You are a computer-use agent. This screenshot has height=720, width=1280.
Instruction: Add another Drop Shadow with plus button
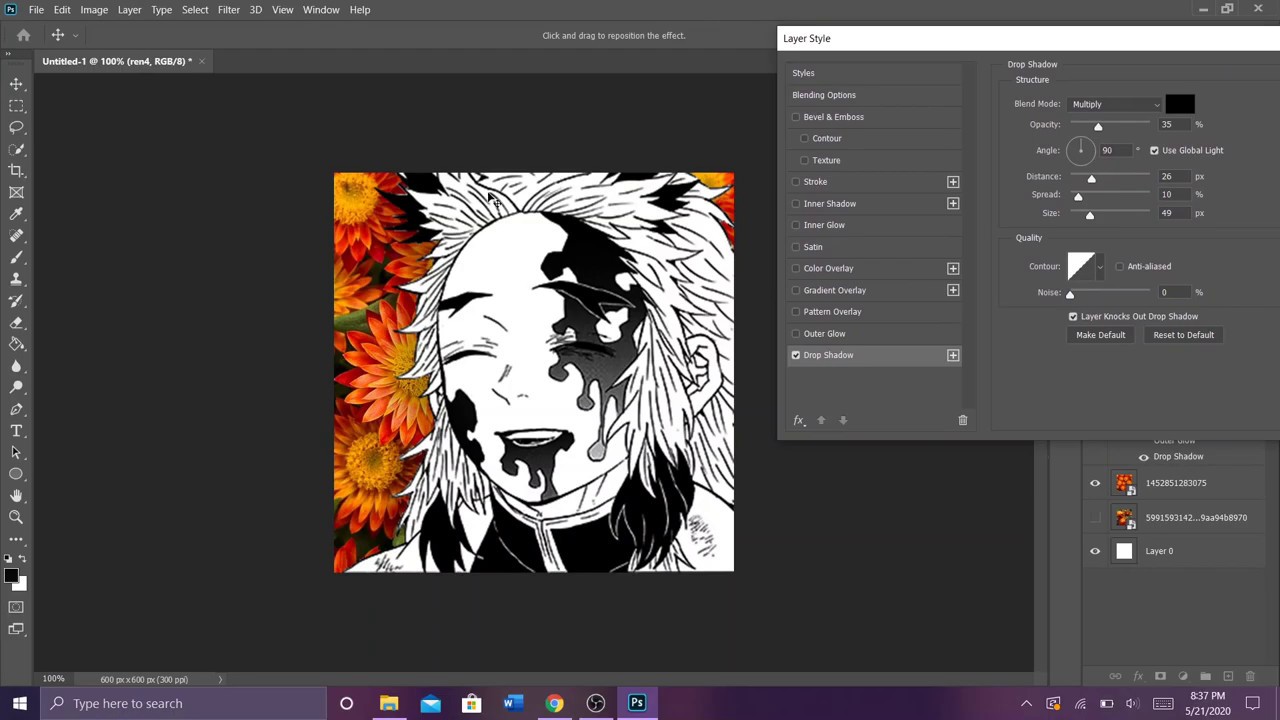(953, 355)
